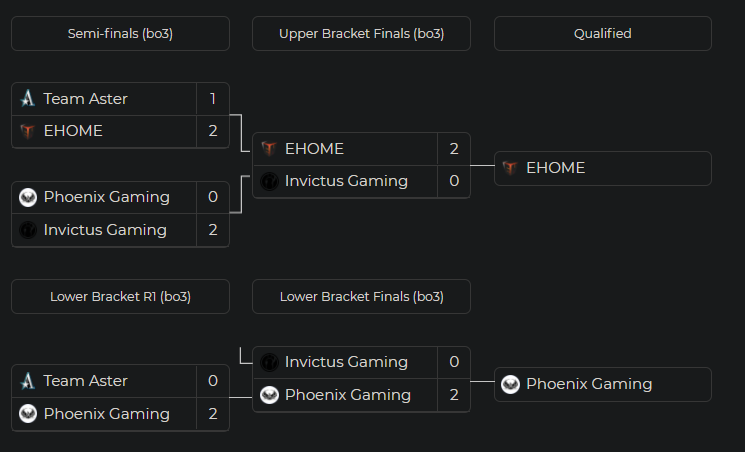Open Invictus Gaming name link in Semi-finals

104,230
